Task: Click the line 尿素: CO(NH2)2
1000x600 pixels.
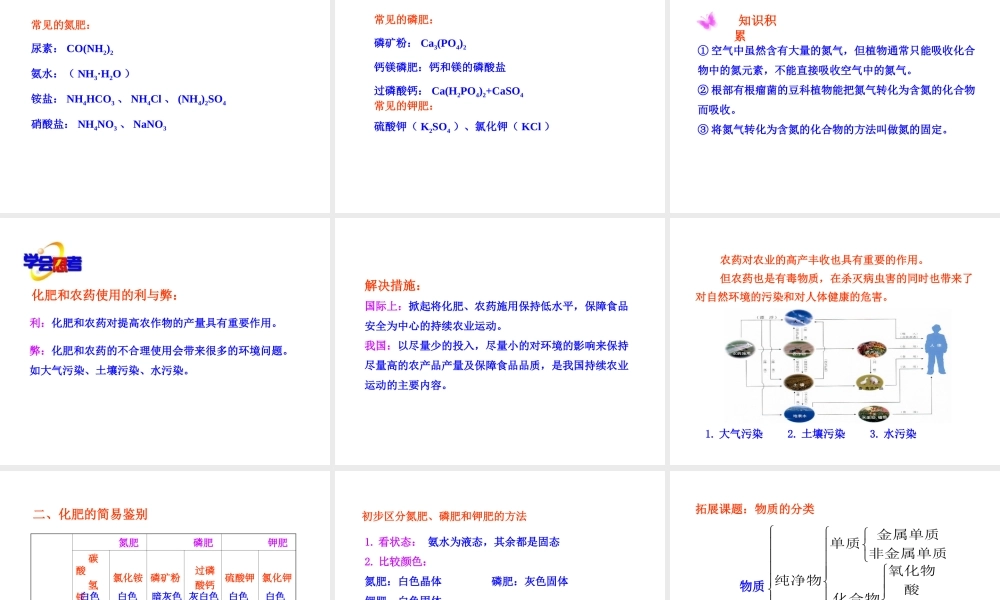Action: (72, 48)
